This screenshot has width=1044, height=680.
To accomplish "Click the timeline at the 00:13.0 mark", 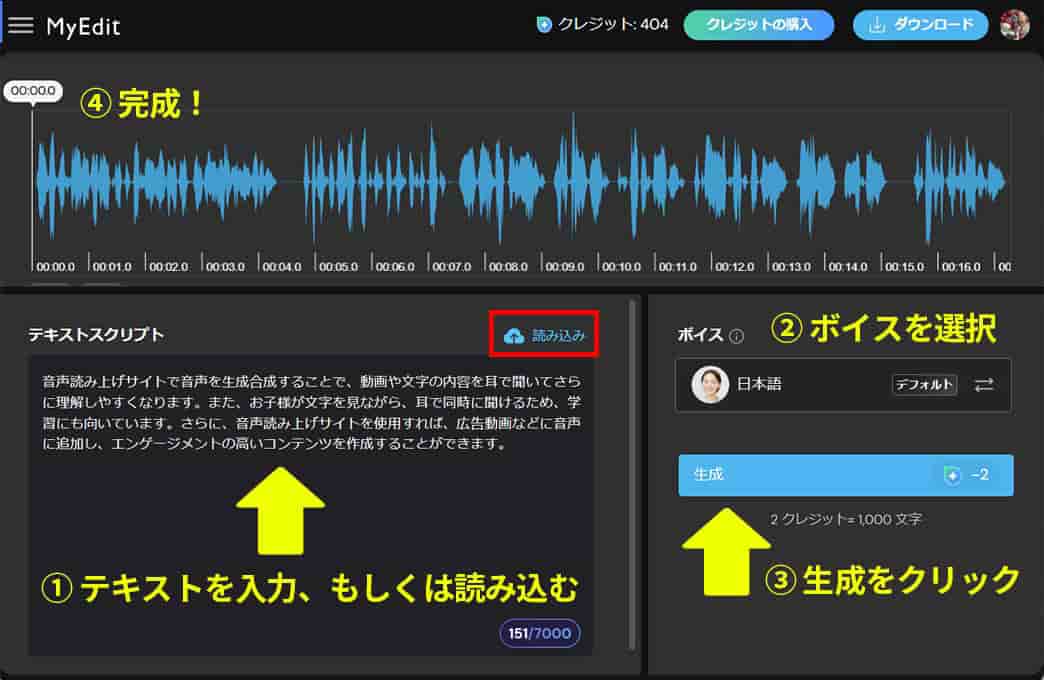I will click(x=791, y=267).
